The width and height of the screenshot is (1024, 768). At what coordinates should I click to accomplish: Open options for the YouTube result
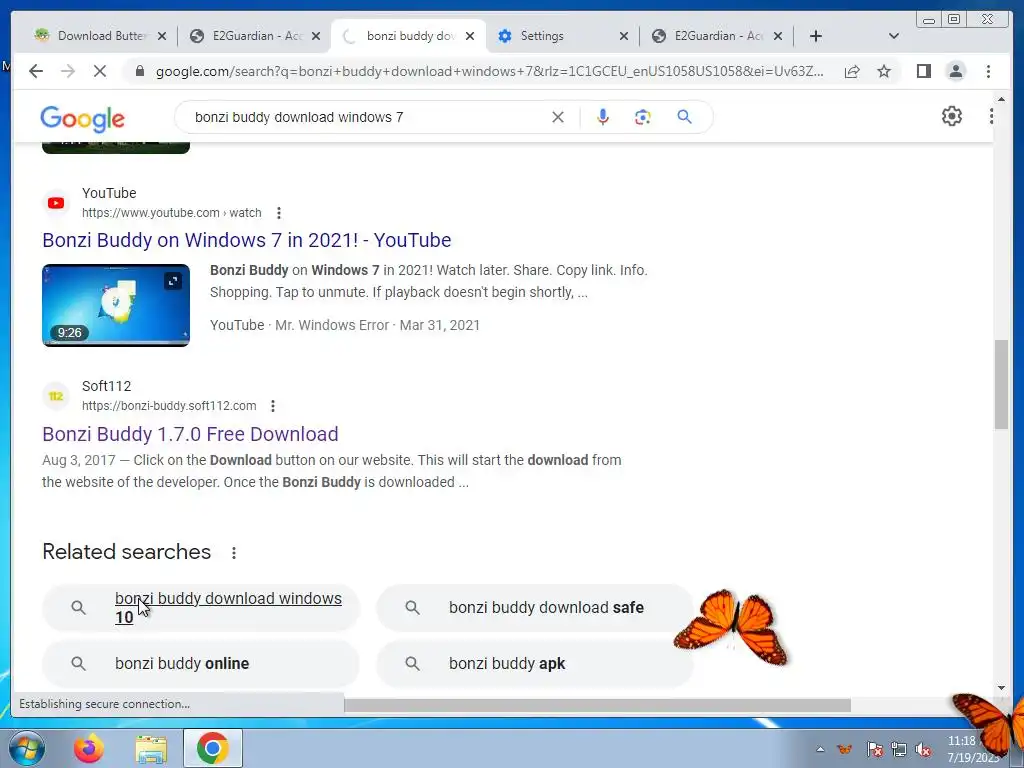[279, 213]
